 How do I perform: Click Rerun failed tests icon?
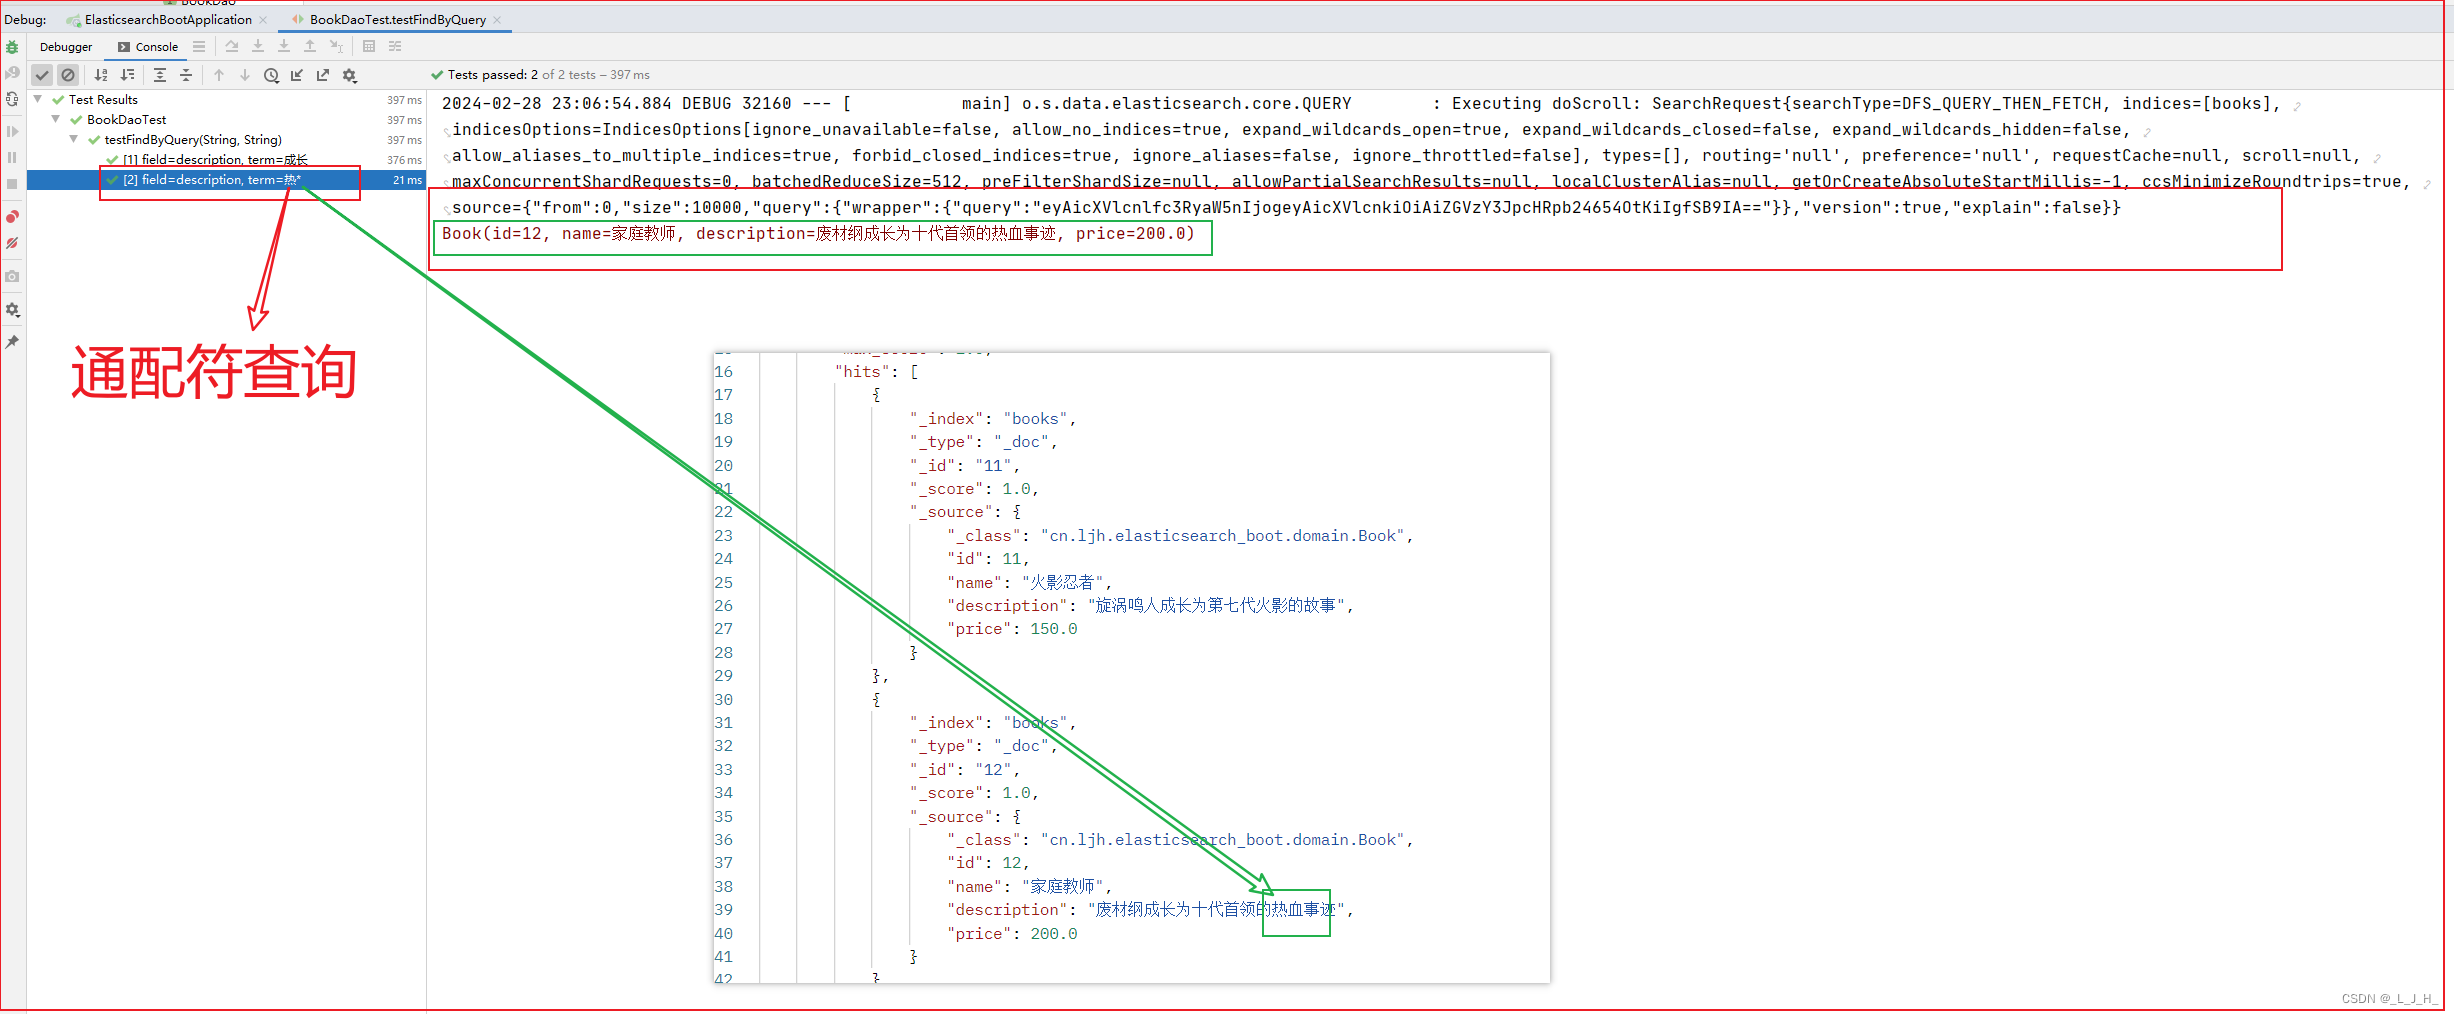pos(12,73)
